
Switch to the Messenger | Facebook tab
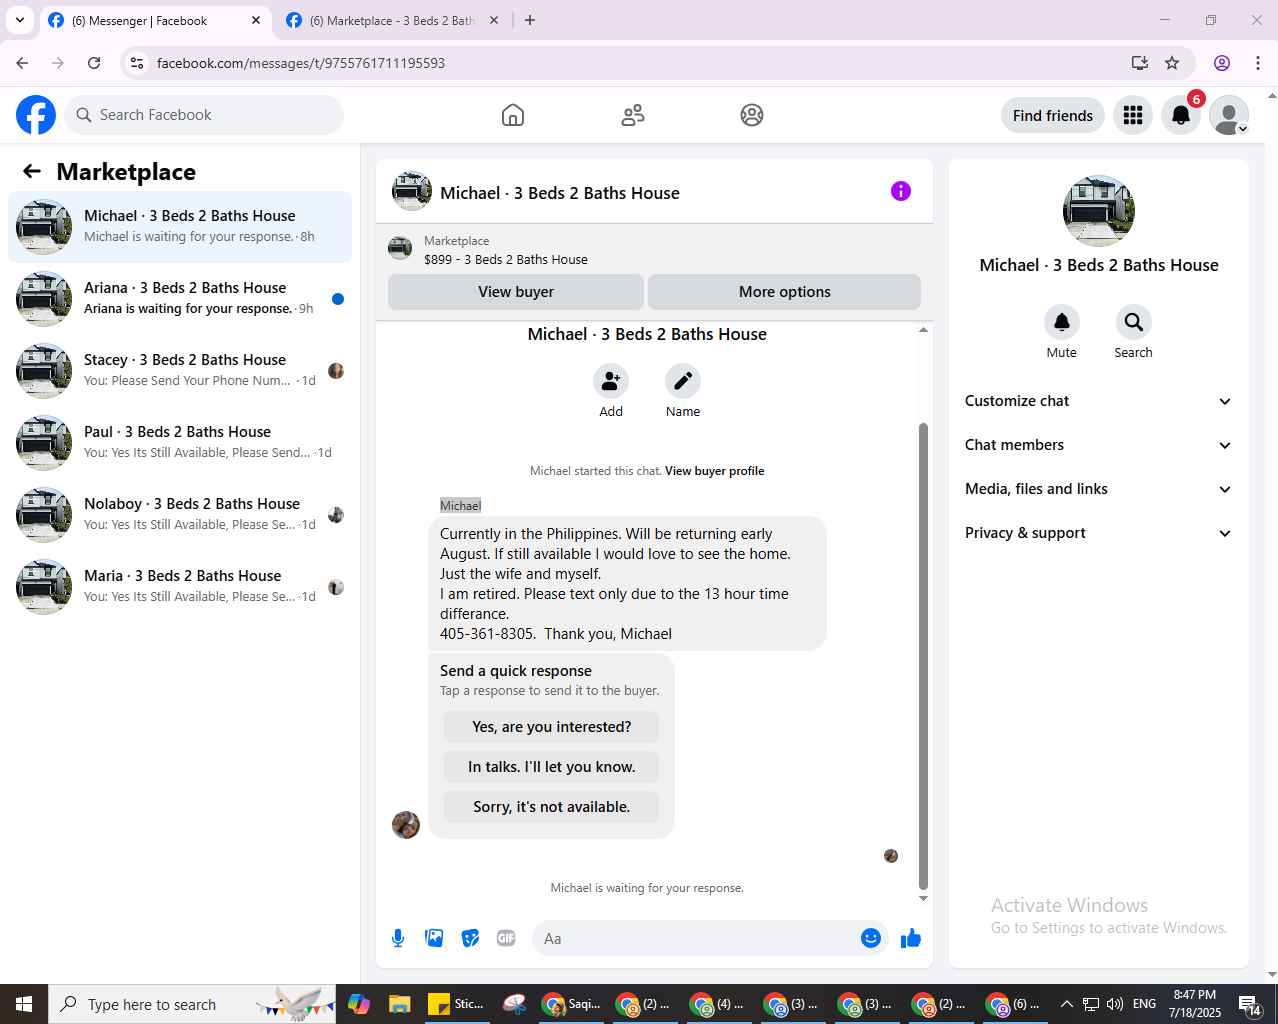155,20
